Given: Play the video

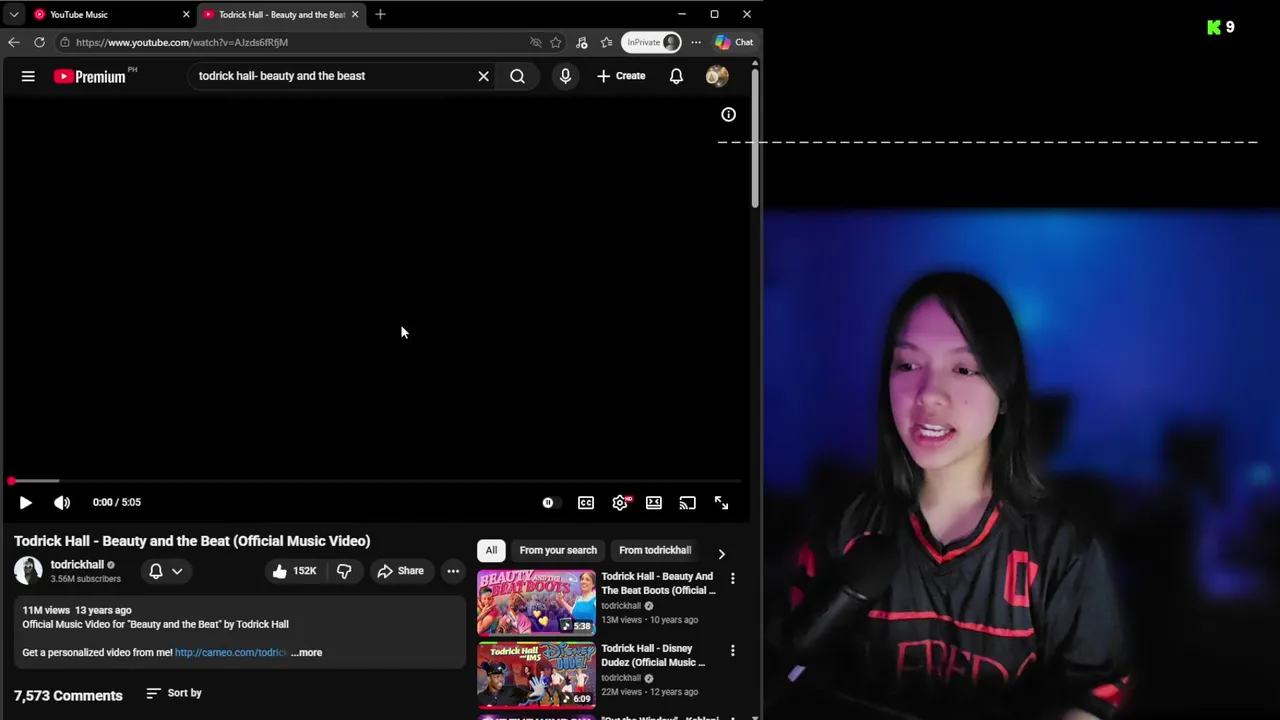Looking at the screenshot, I should [26, 503].
